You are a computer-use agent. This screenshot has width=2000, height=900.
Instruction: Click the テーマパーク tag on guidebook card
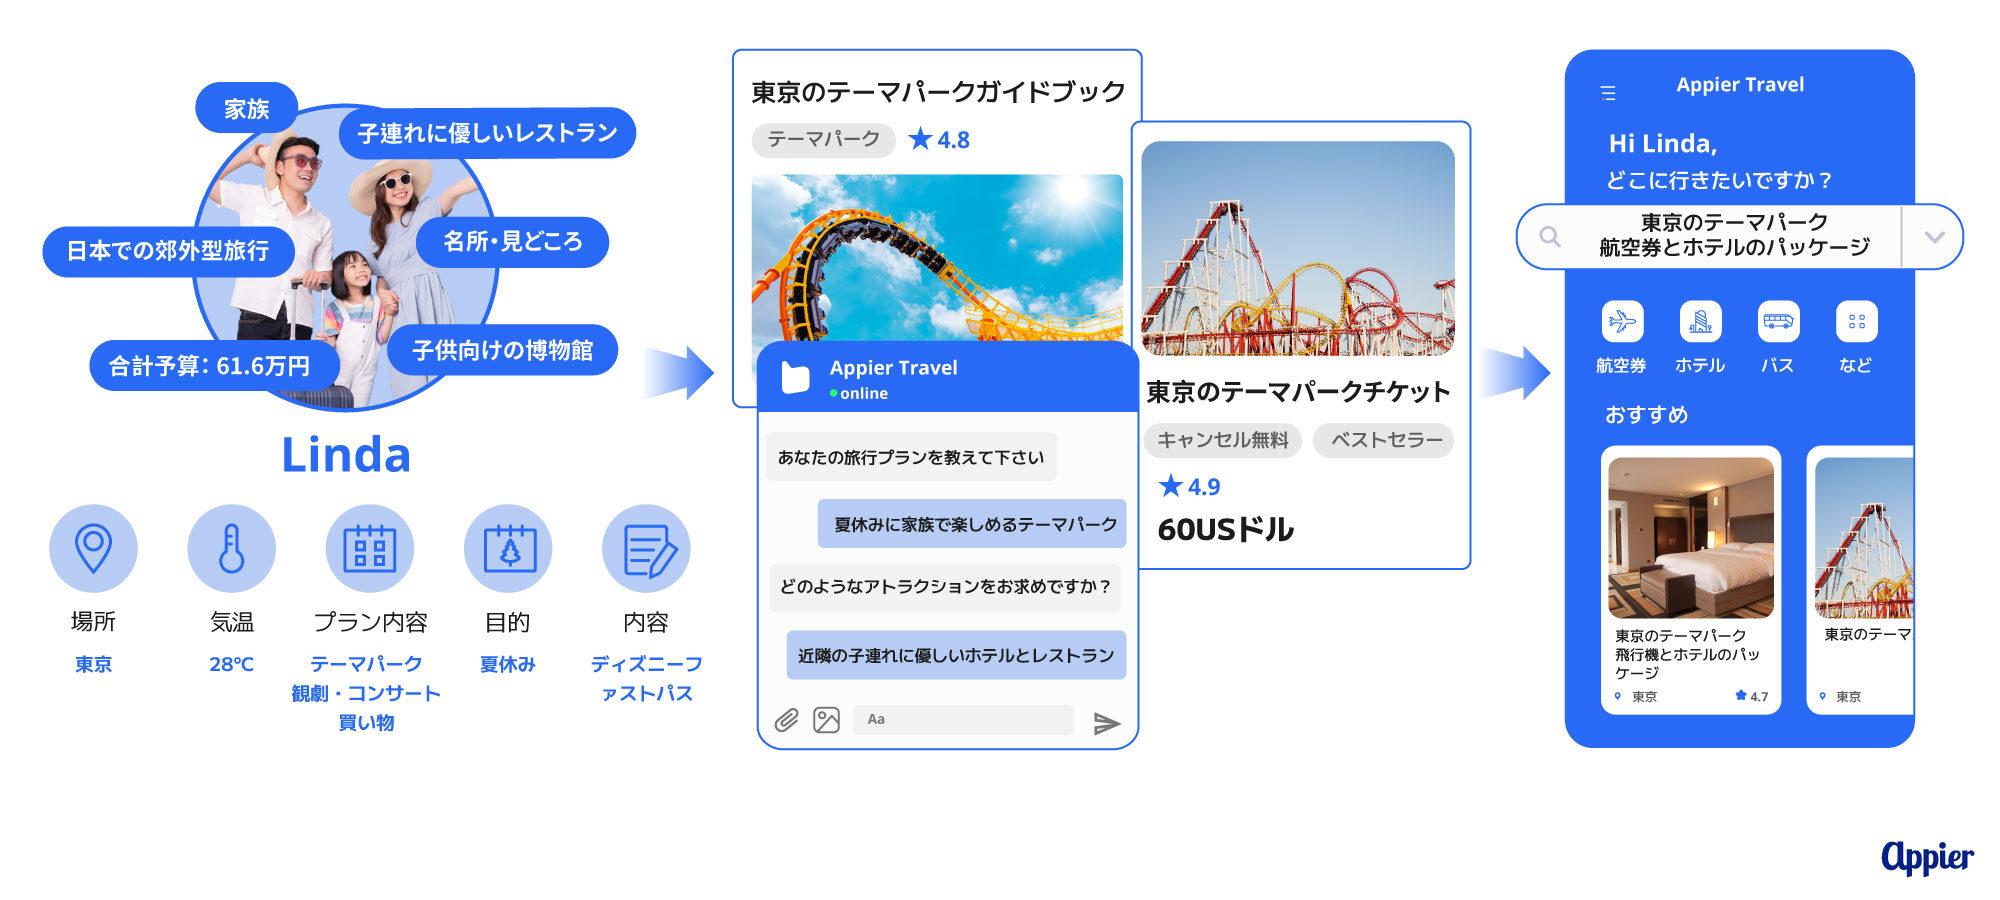(823, 140)
